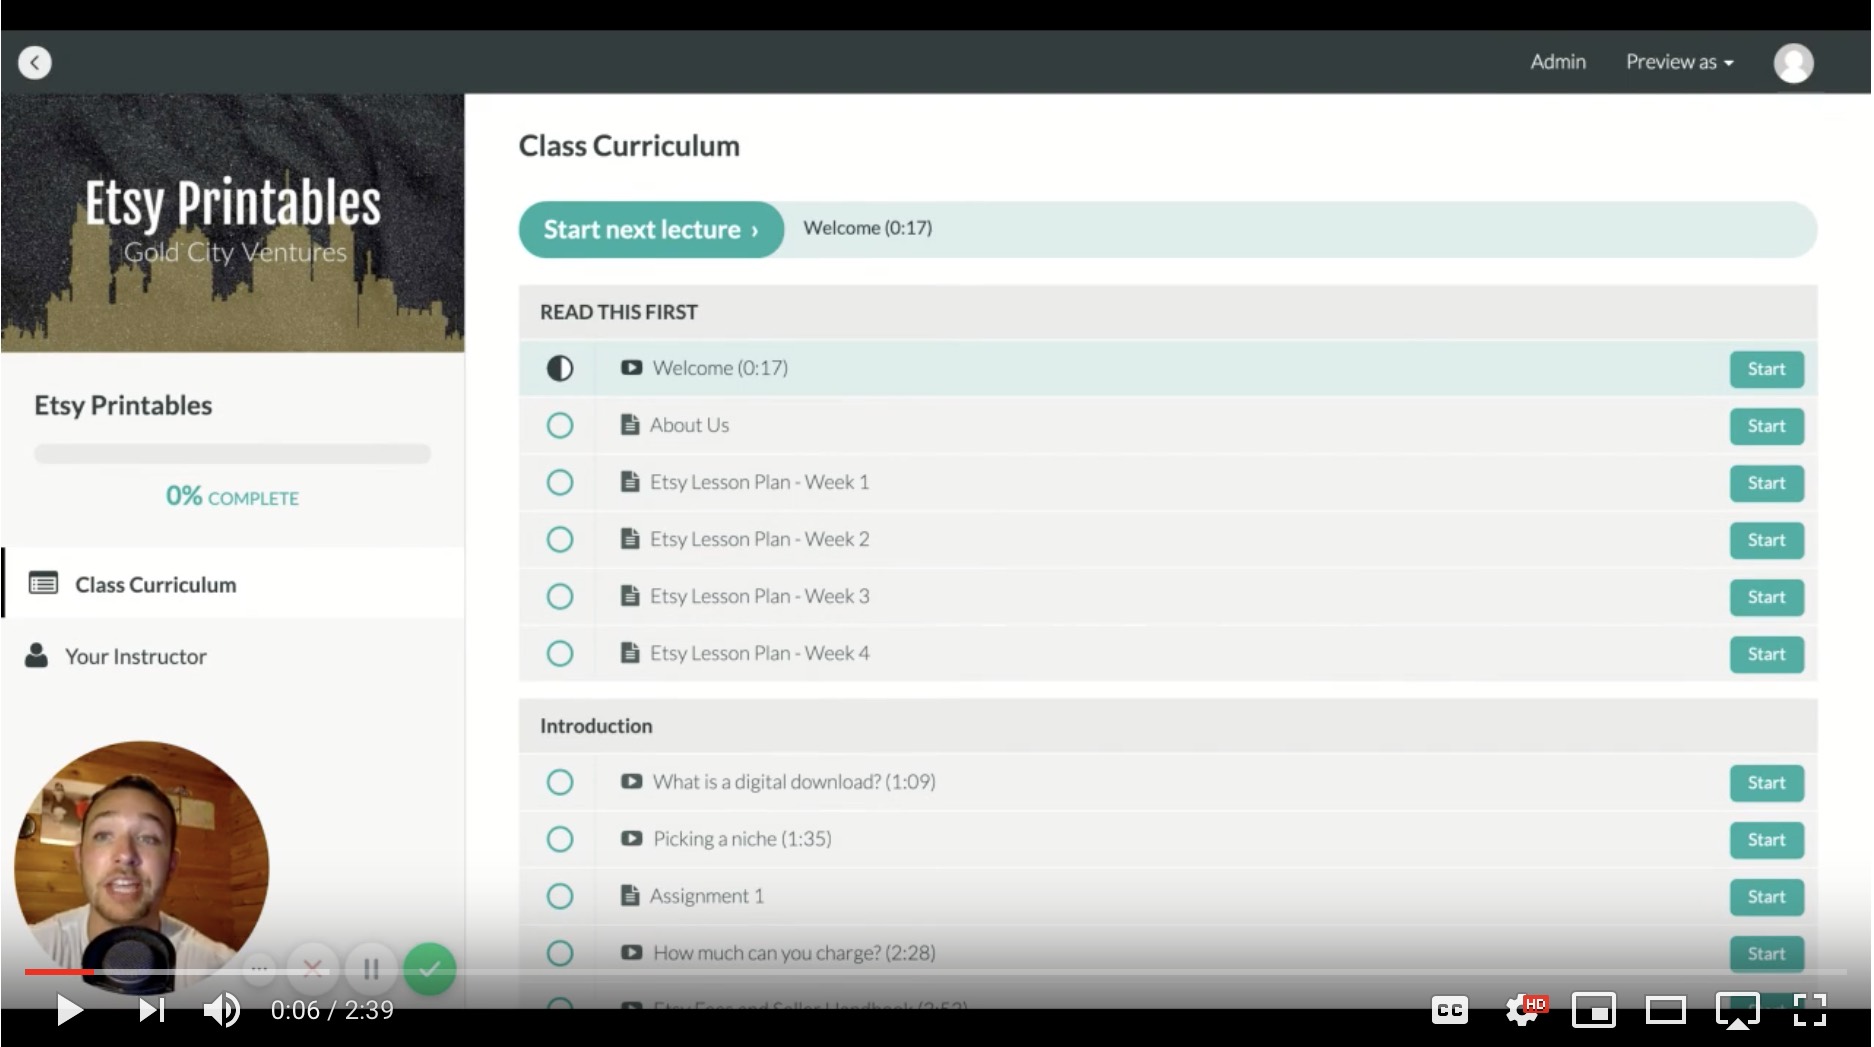Toggle circle for What is a digital download?
This screenshot has height=1047, width=1874.
[560, 782]
